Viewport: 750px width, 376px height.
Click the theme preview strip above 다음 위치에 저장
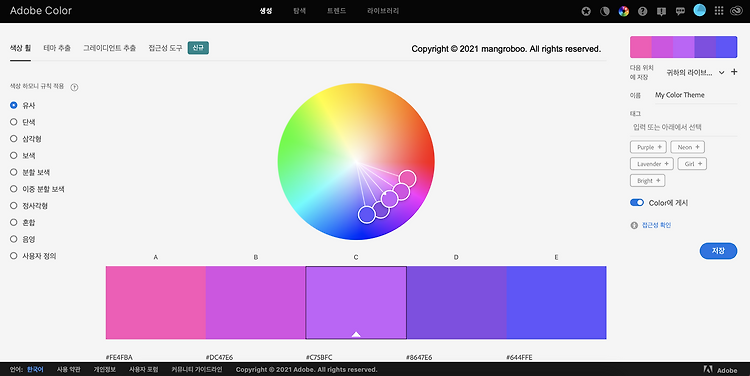[684, 47]
